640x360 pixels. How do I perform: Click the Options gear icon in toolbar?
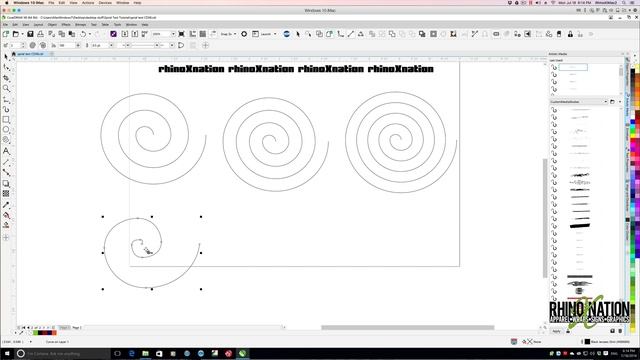(244, 34)
